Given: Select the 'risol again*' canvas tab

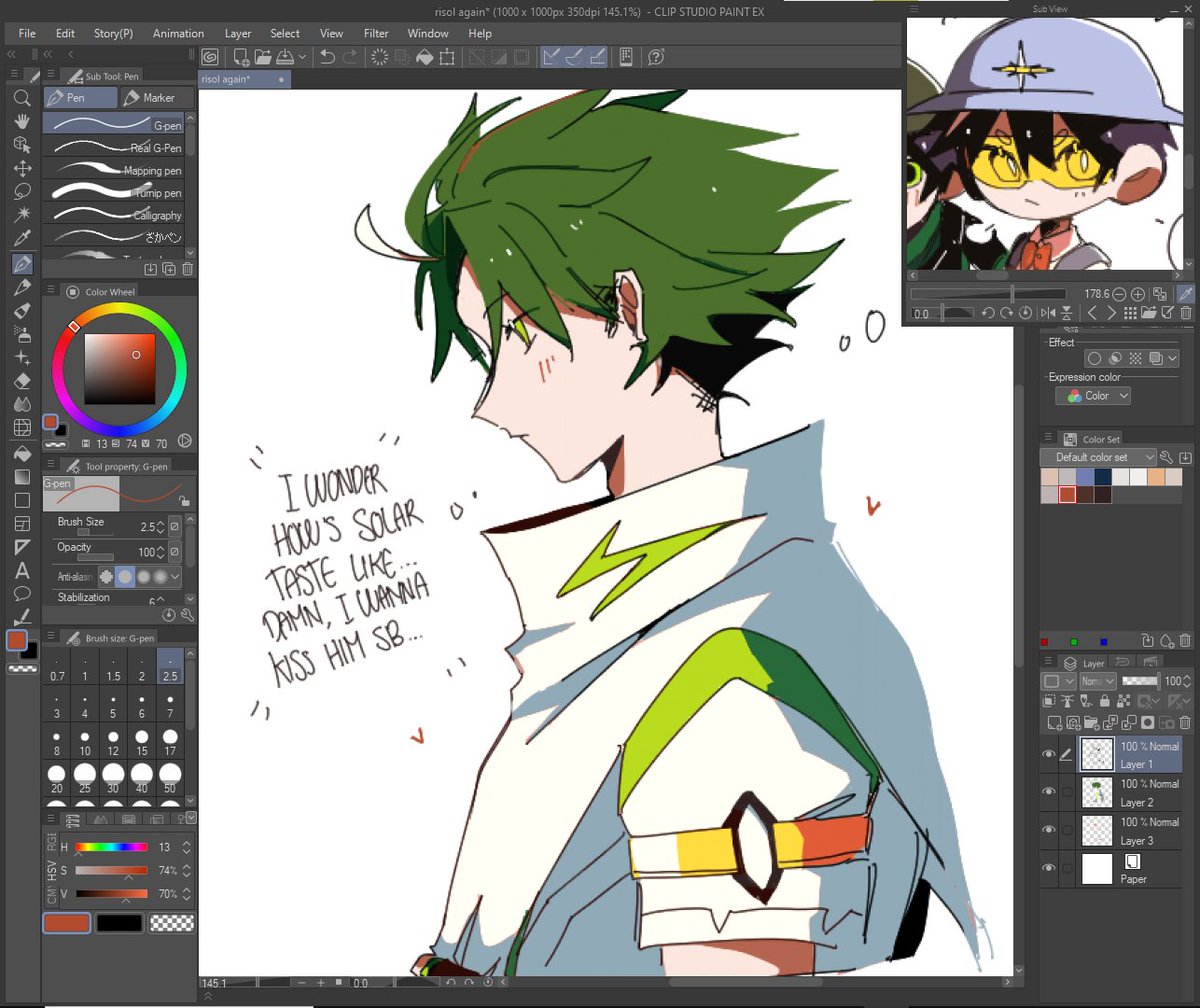Looking at the screenshot, I should 243,79.
